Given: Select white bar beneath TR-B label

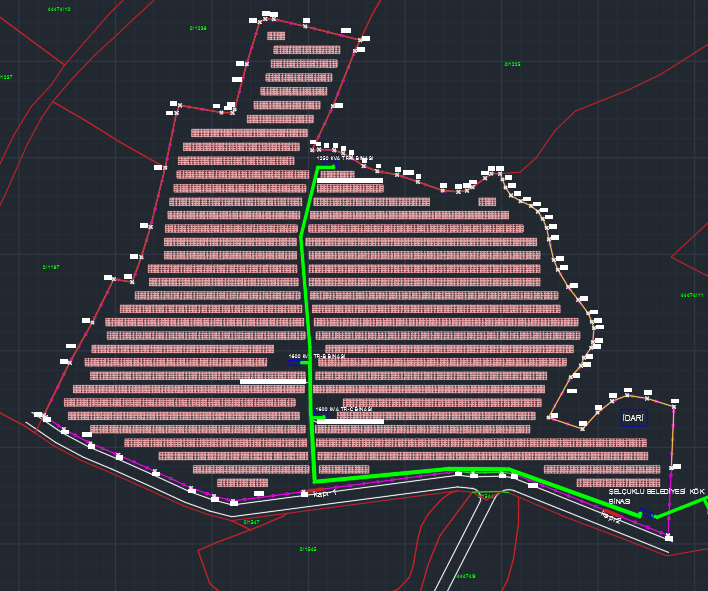Looking at the screenshot, I should [x=272, y=381].
